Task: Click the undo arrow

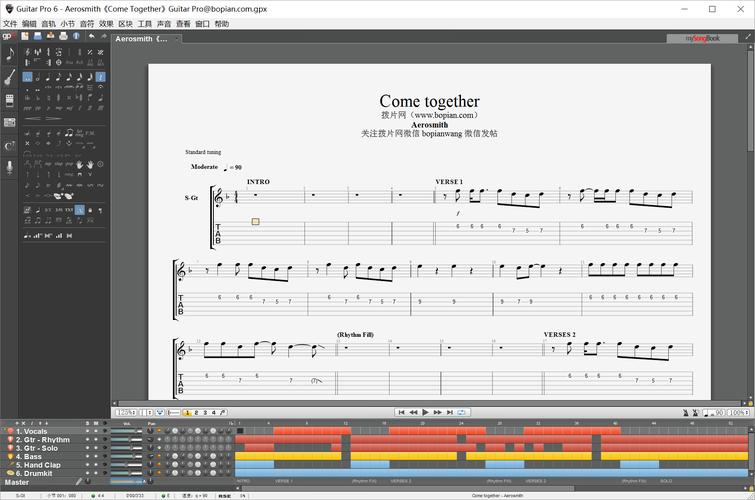Action: pos(91,36)
